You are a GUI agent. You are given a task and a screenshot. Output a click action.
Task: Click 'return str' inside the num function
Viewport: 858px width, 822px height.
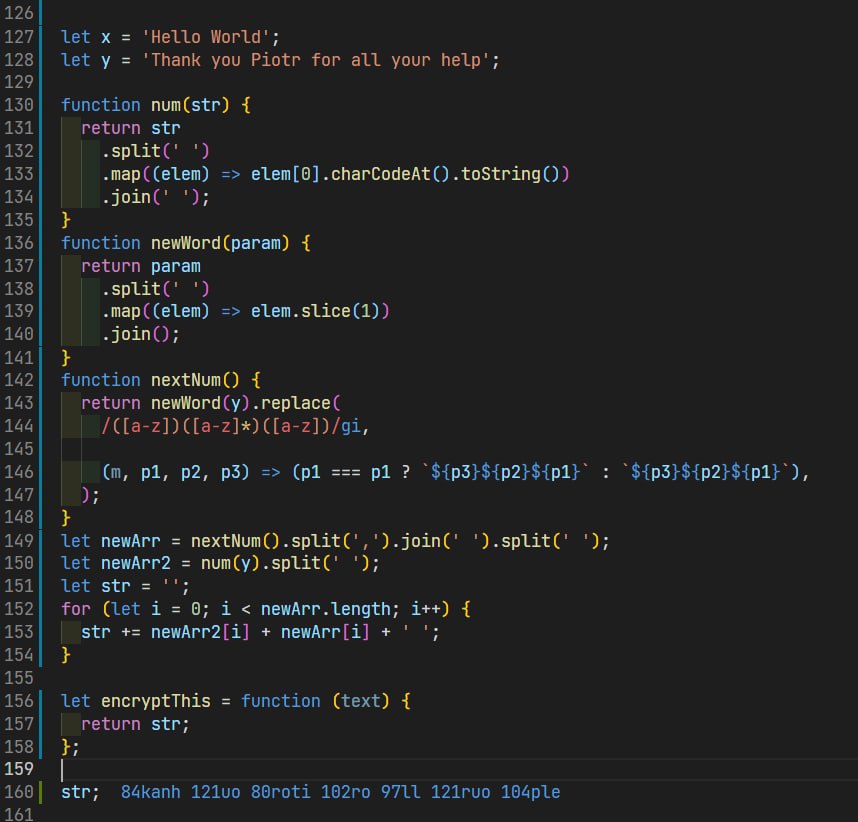131,128
